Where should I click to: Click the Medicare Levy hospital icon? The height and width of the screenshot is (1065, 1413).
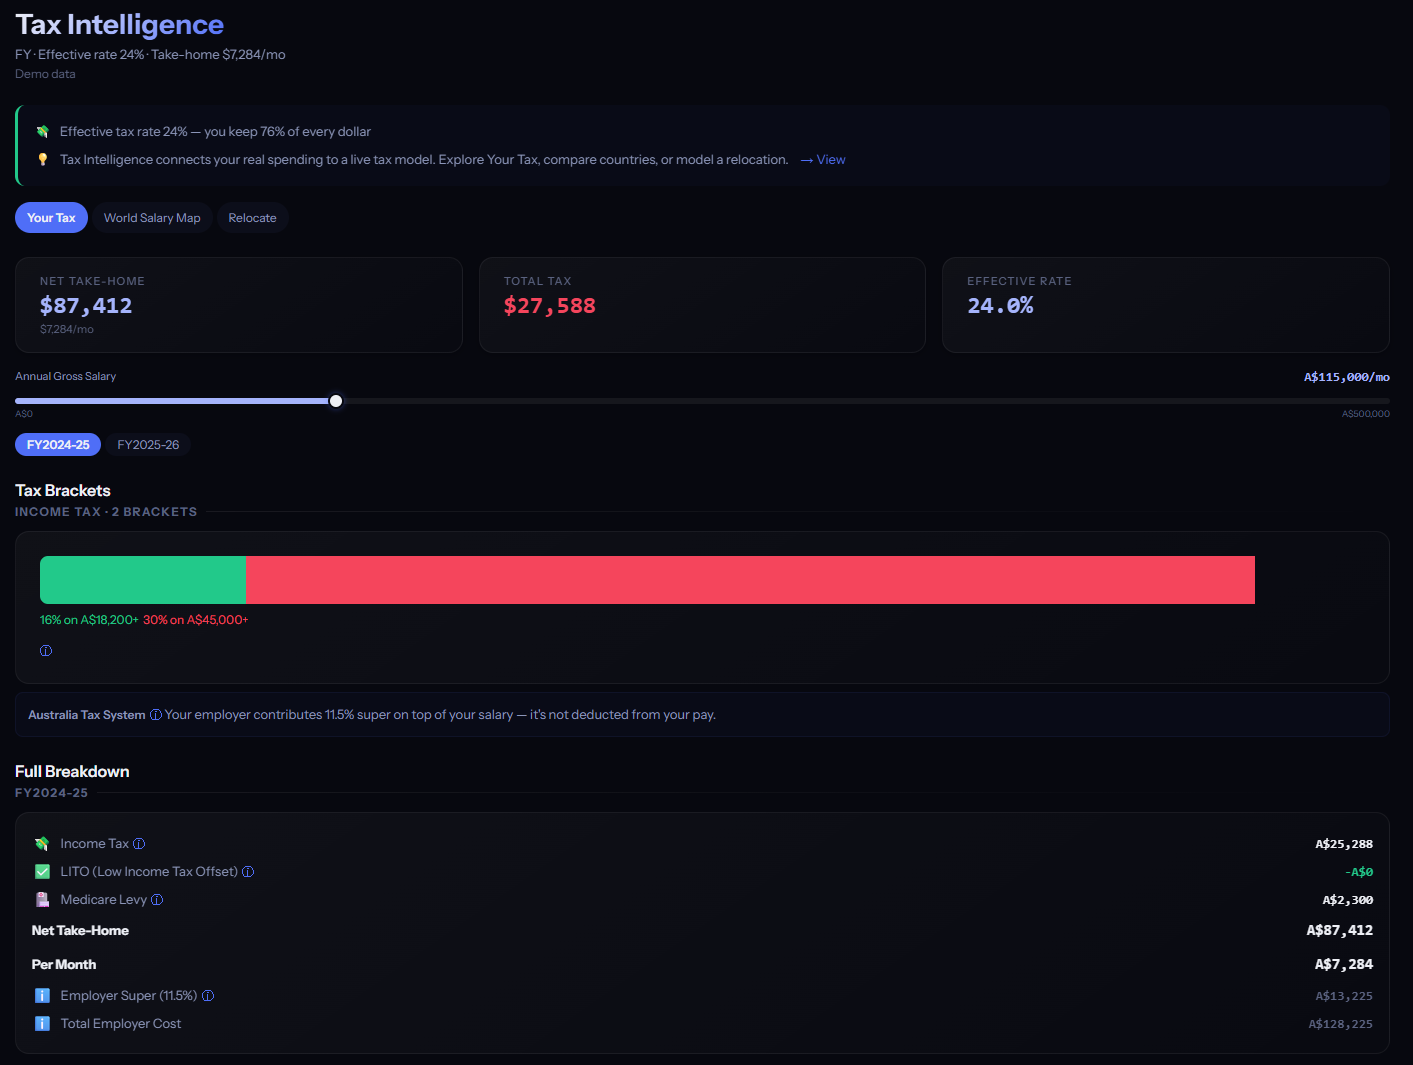click(42, 900)
